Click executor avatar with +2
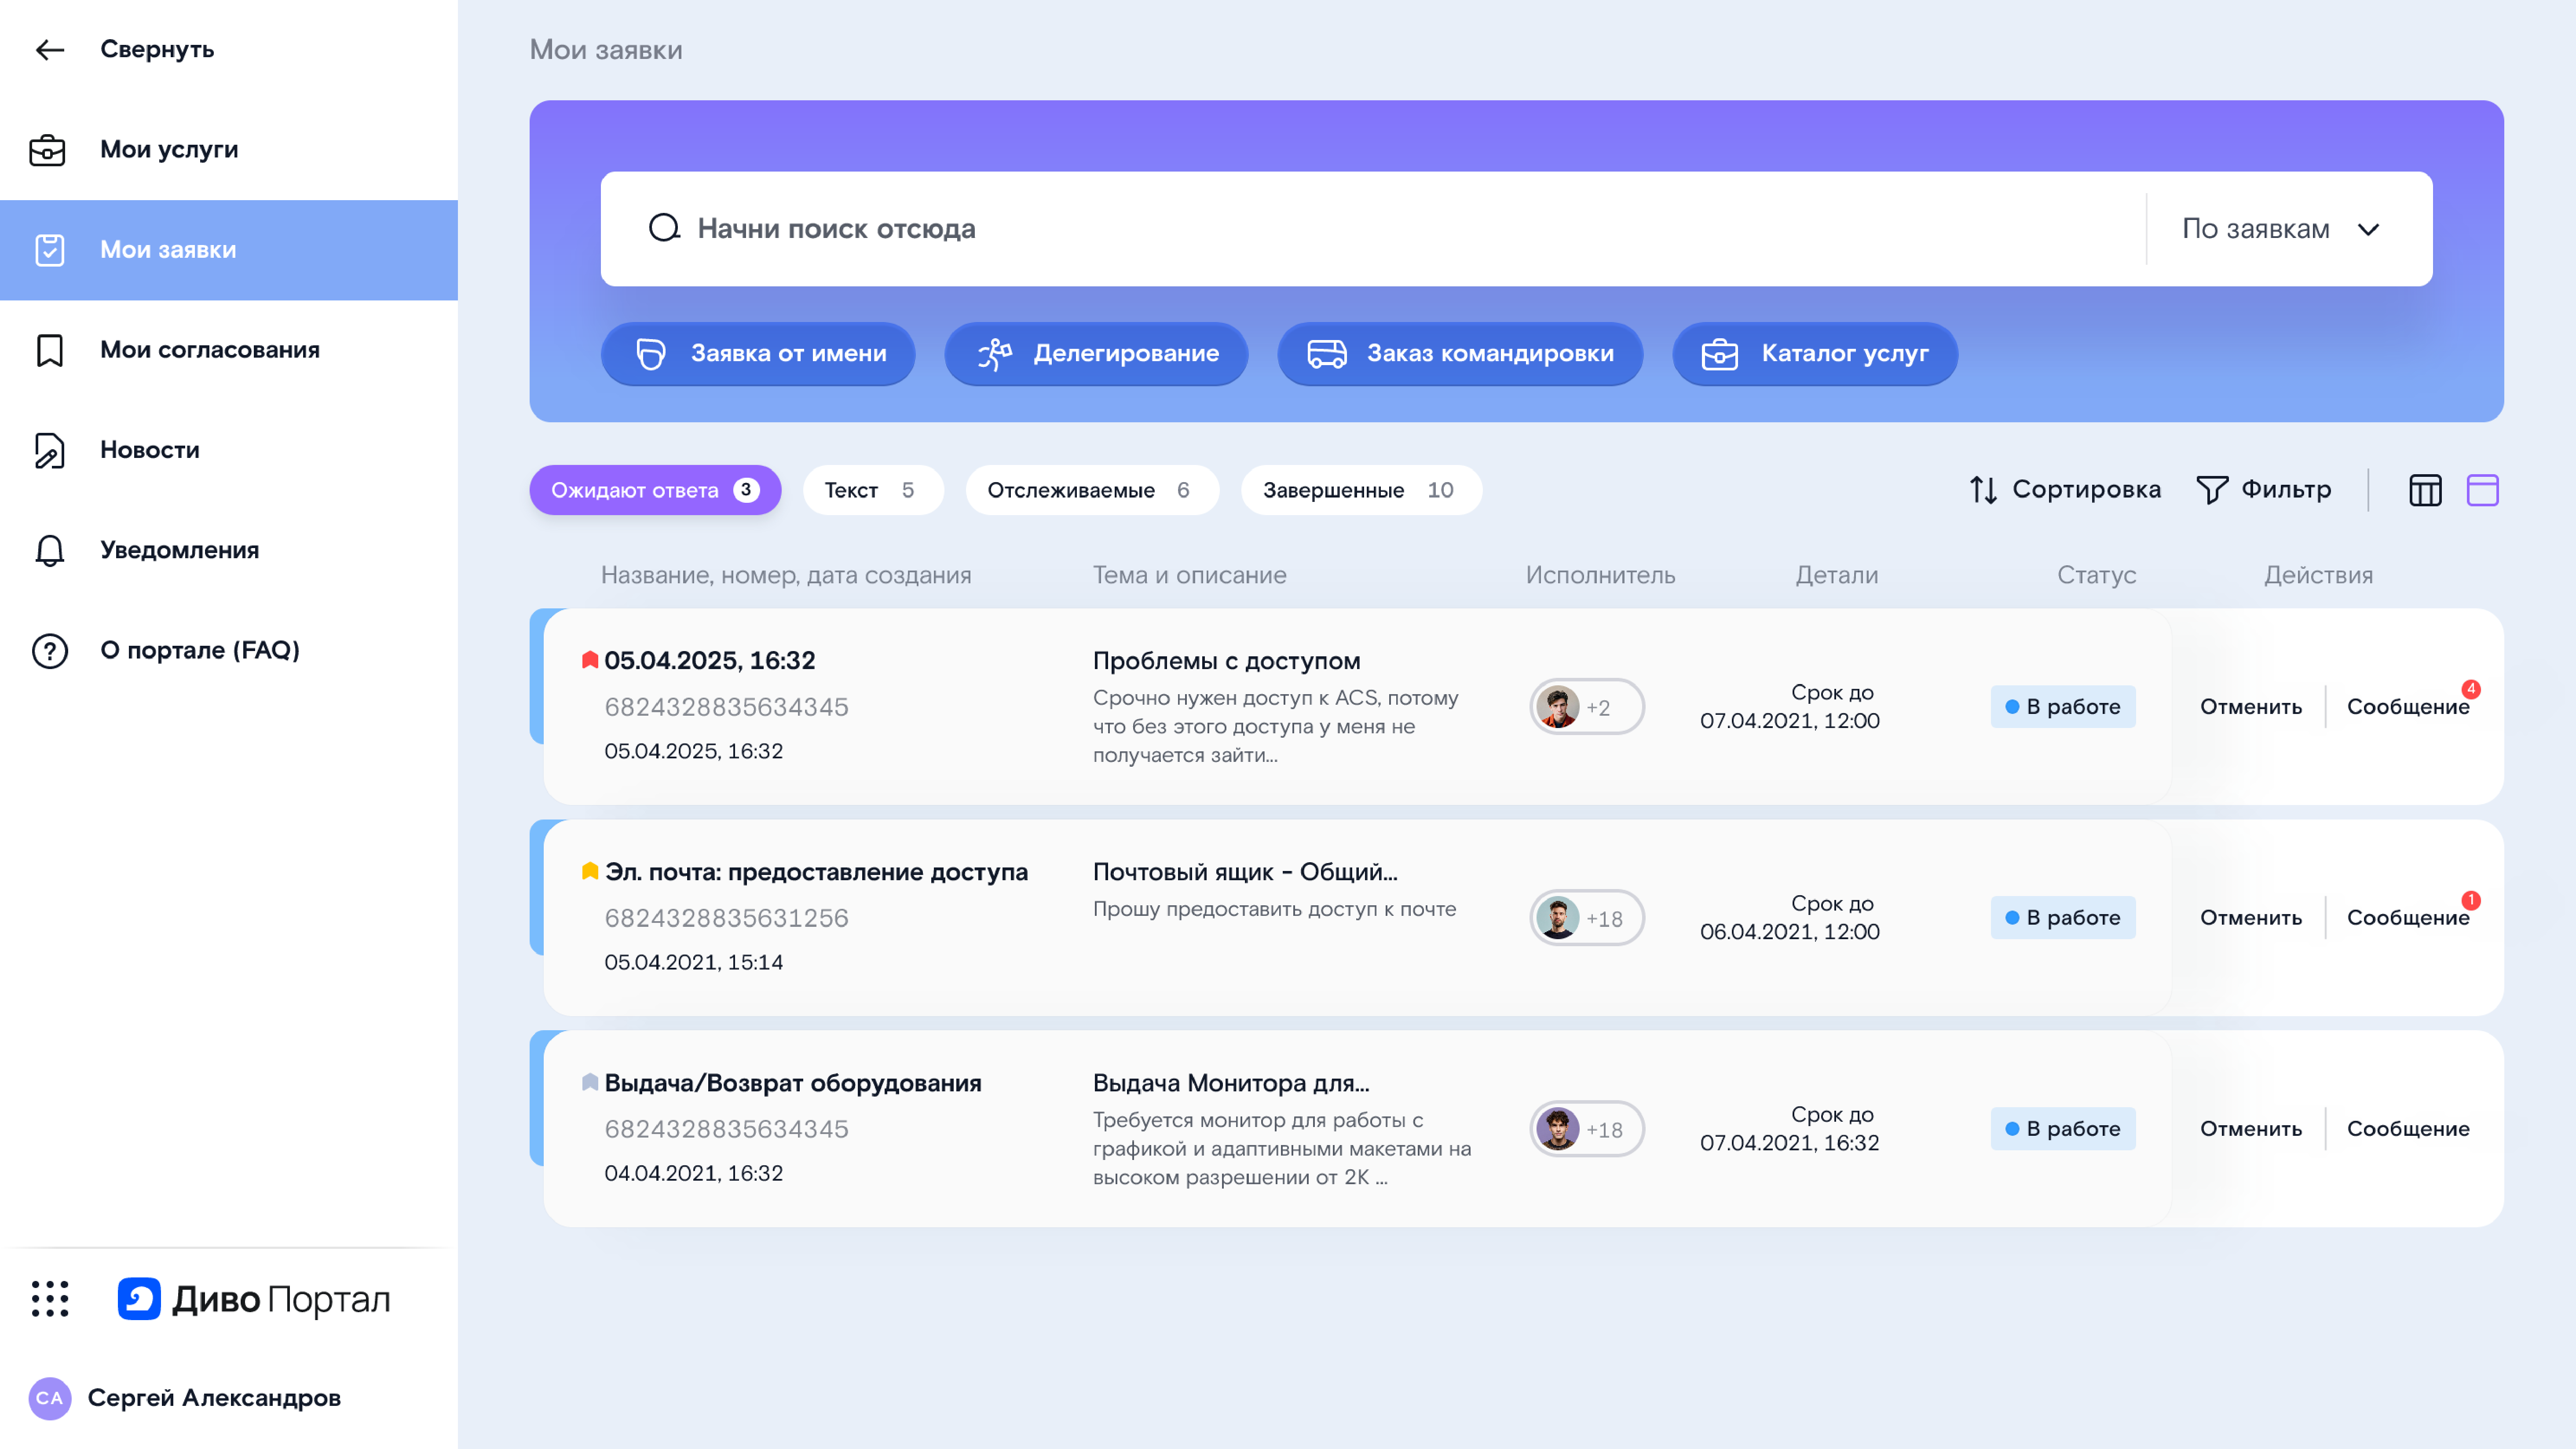 1557,707
